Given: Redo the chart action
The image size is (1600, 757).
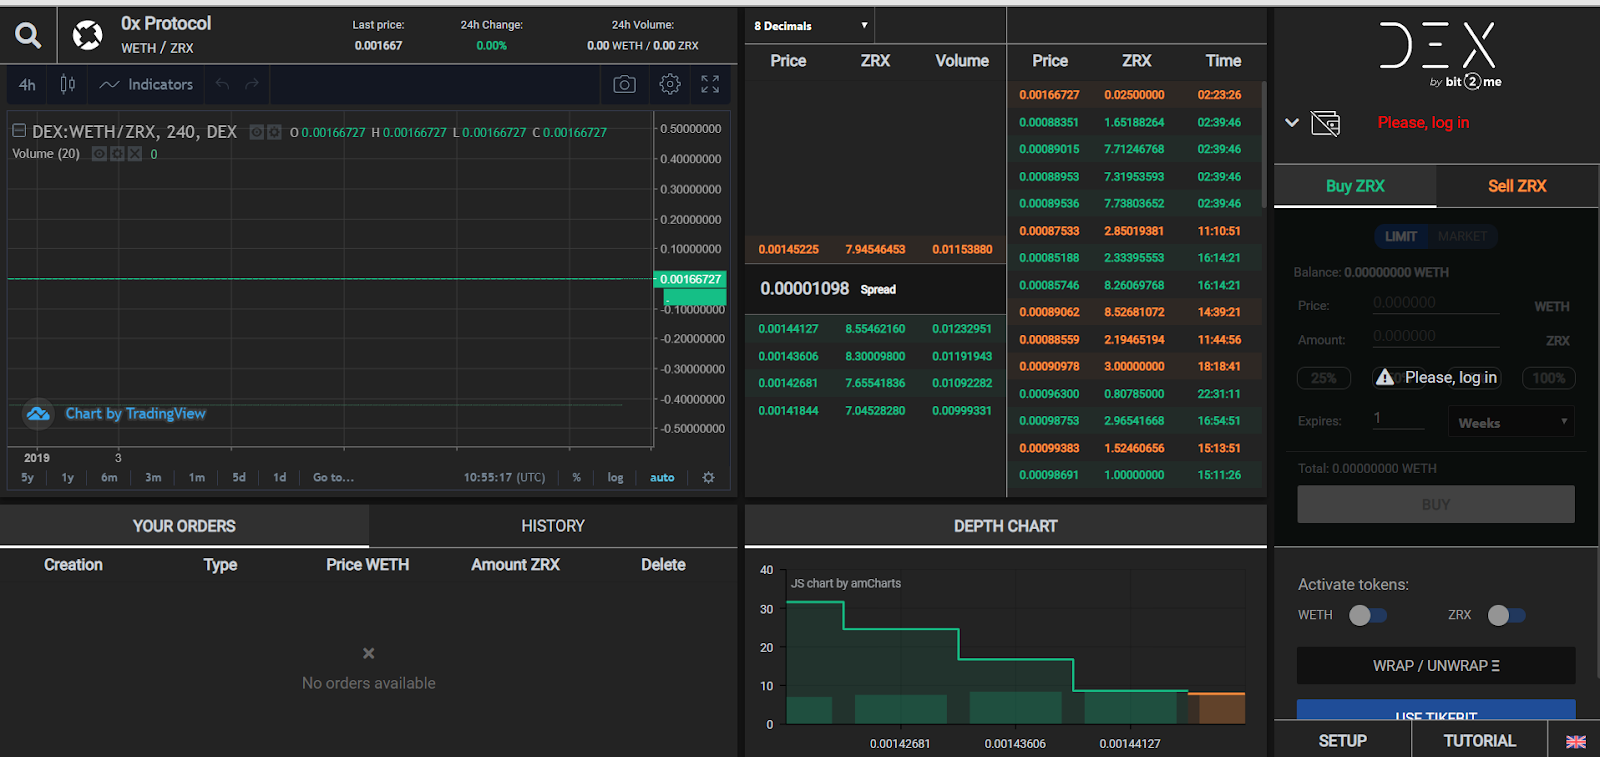Looking at the screenshot, I should 252,85.
